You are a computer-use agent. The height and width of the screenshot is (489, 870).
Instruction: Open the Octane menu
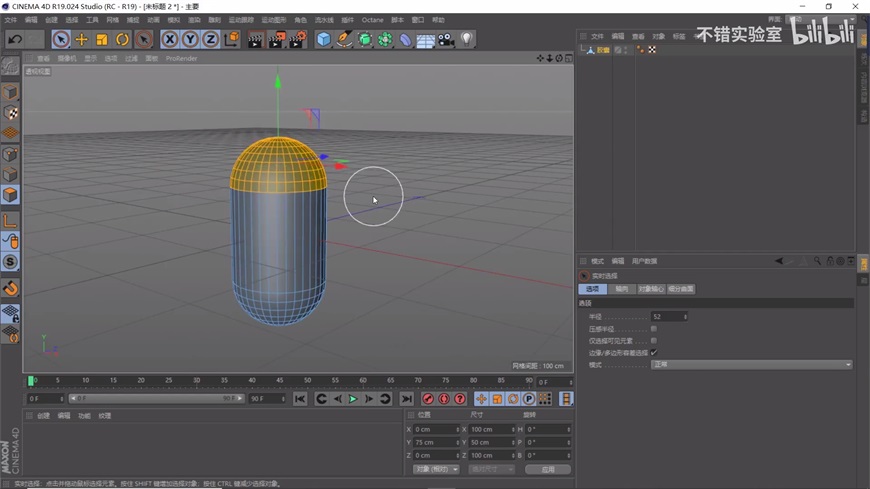tap(372, 20)
